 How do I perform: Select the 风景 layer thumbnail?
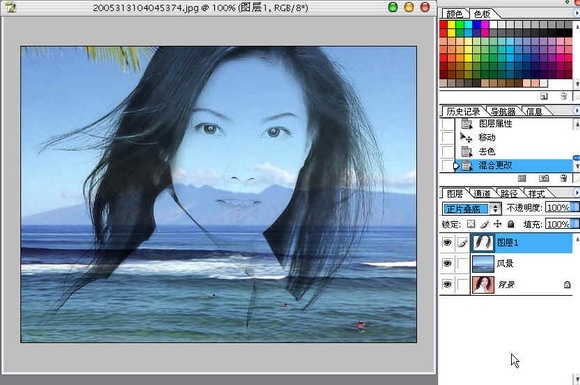[x=483, y=264]
